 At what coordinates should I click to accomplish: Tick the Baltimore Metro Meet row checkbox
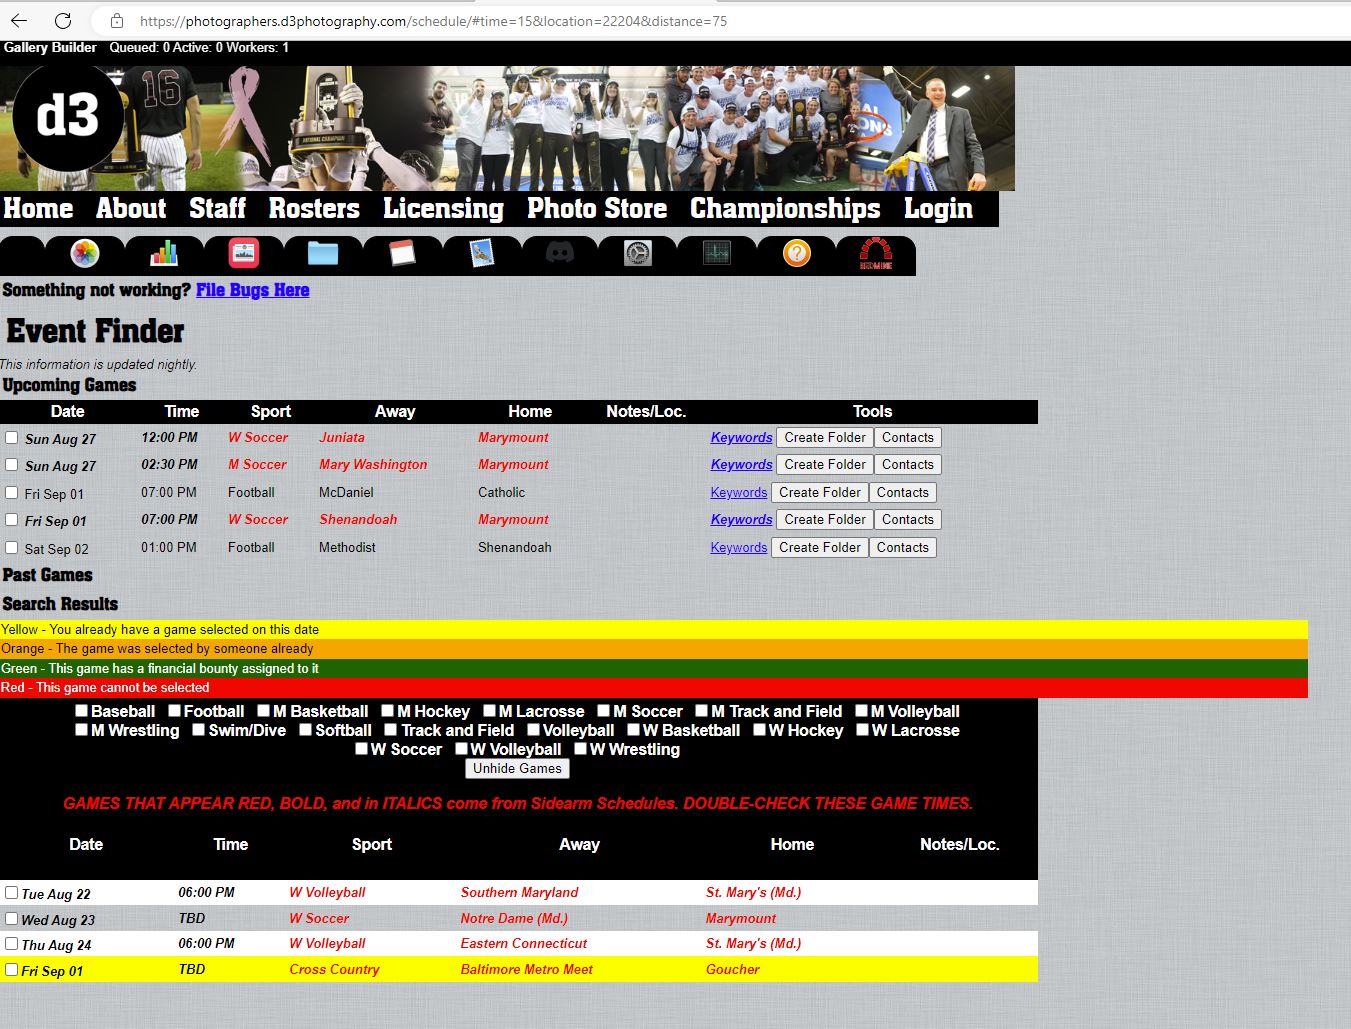12,970
